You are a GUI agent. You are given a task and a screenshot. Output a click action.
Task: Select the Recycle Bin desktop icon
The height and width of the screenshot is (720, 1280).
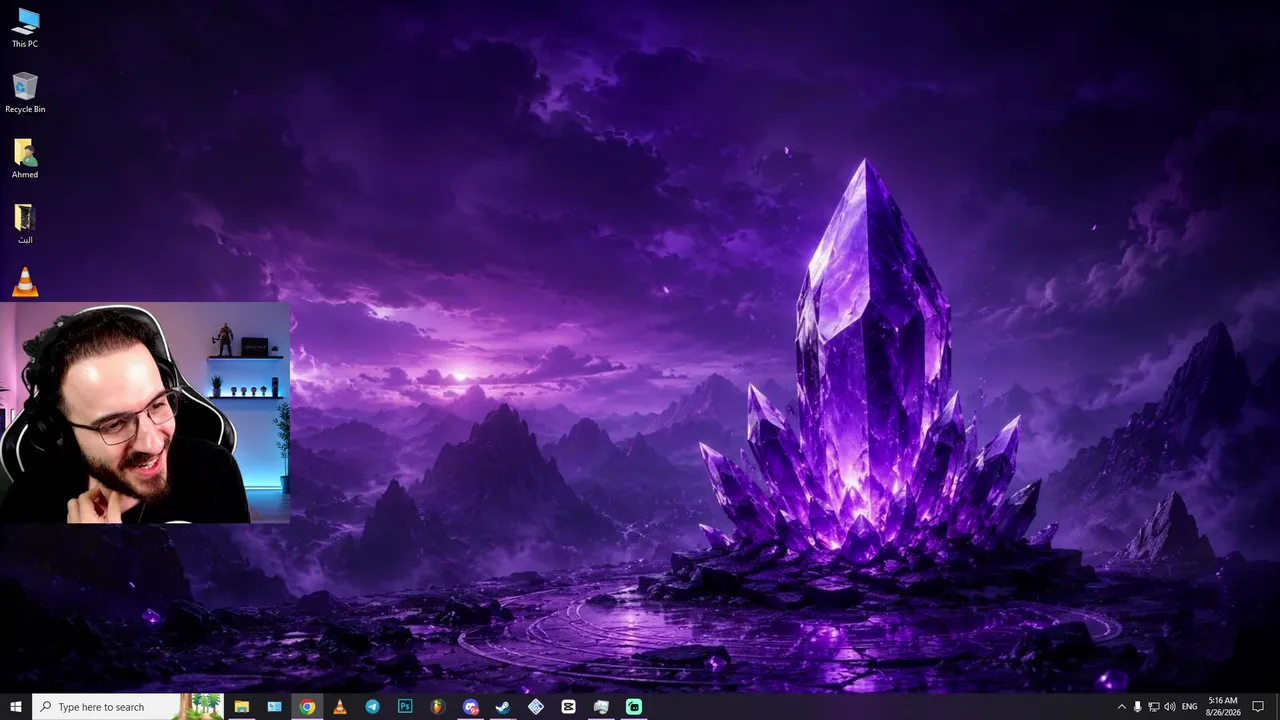25,93
